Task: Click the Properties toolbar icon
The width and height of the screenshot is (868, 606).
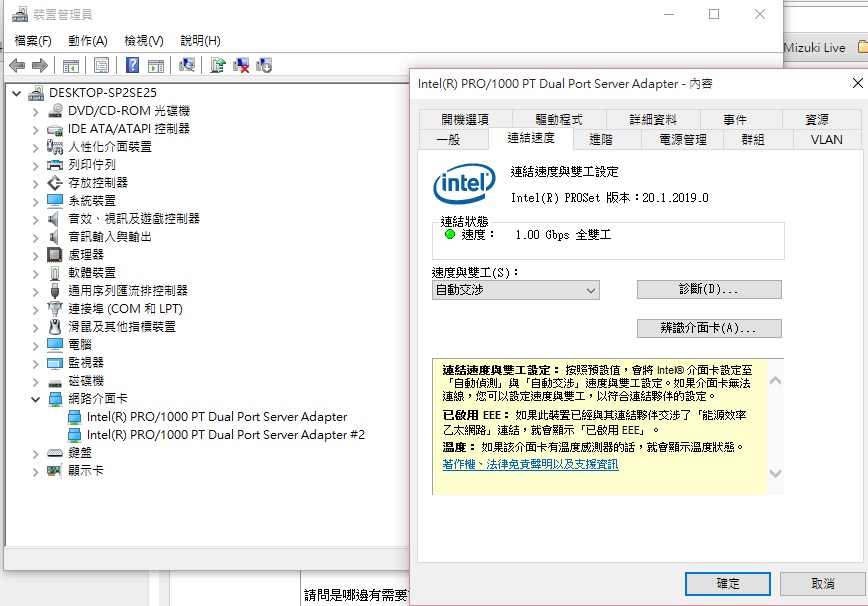Action: pos(101,66)
